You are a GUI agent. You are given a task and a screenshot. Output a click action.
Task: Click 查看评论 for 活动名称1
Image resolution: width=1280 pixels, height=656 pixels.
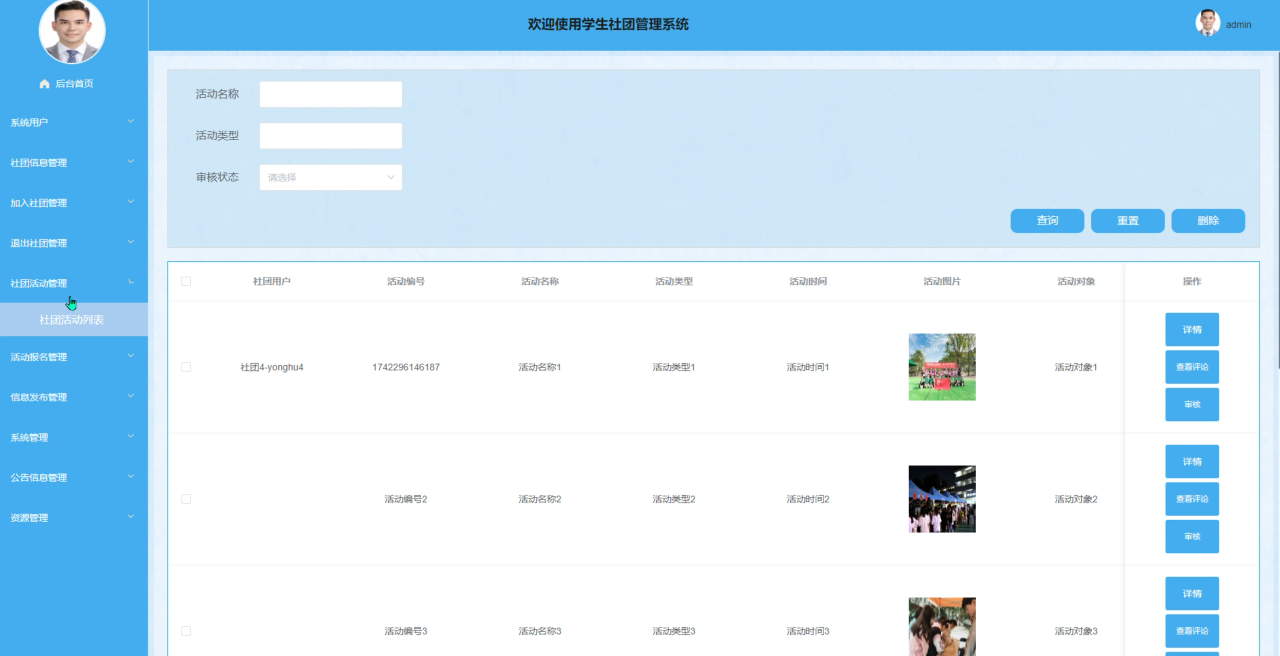point(1192,367)
